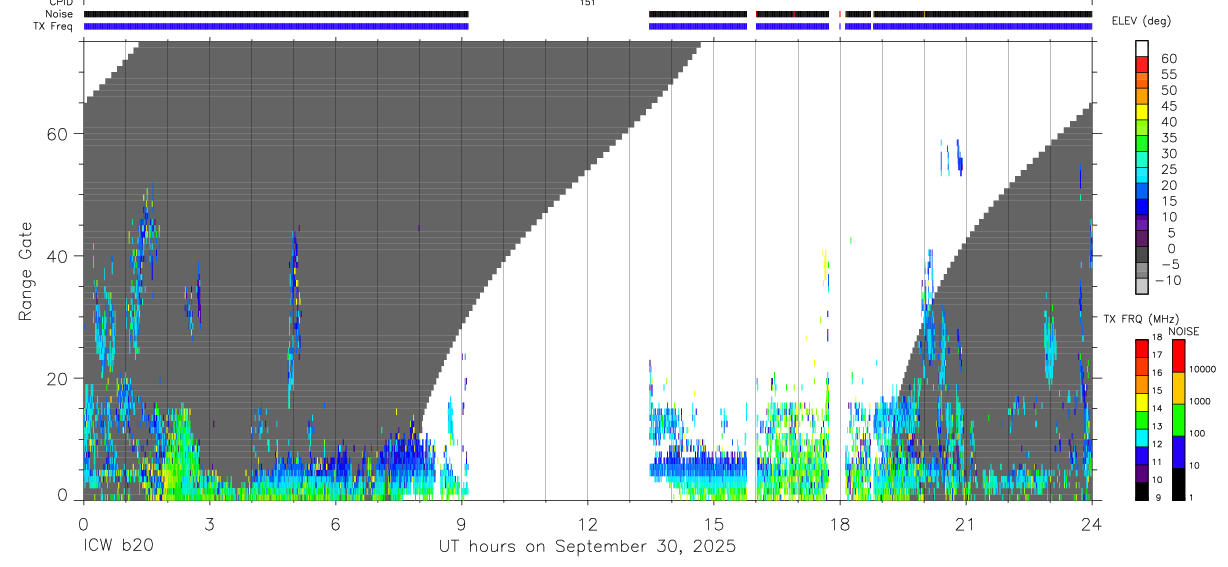Click the TX Freq strip segment from 13.5 to 16 hours

click(x=698, y=26)
